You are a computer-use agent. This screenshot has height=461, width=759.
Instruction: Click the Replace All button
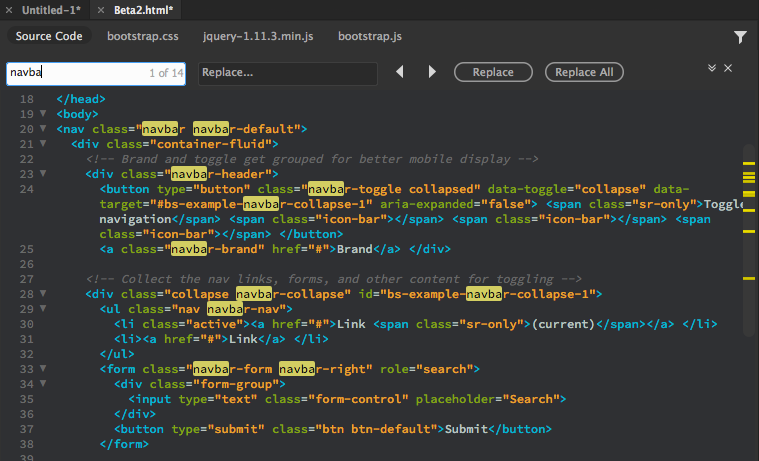[x=584, y=72]
